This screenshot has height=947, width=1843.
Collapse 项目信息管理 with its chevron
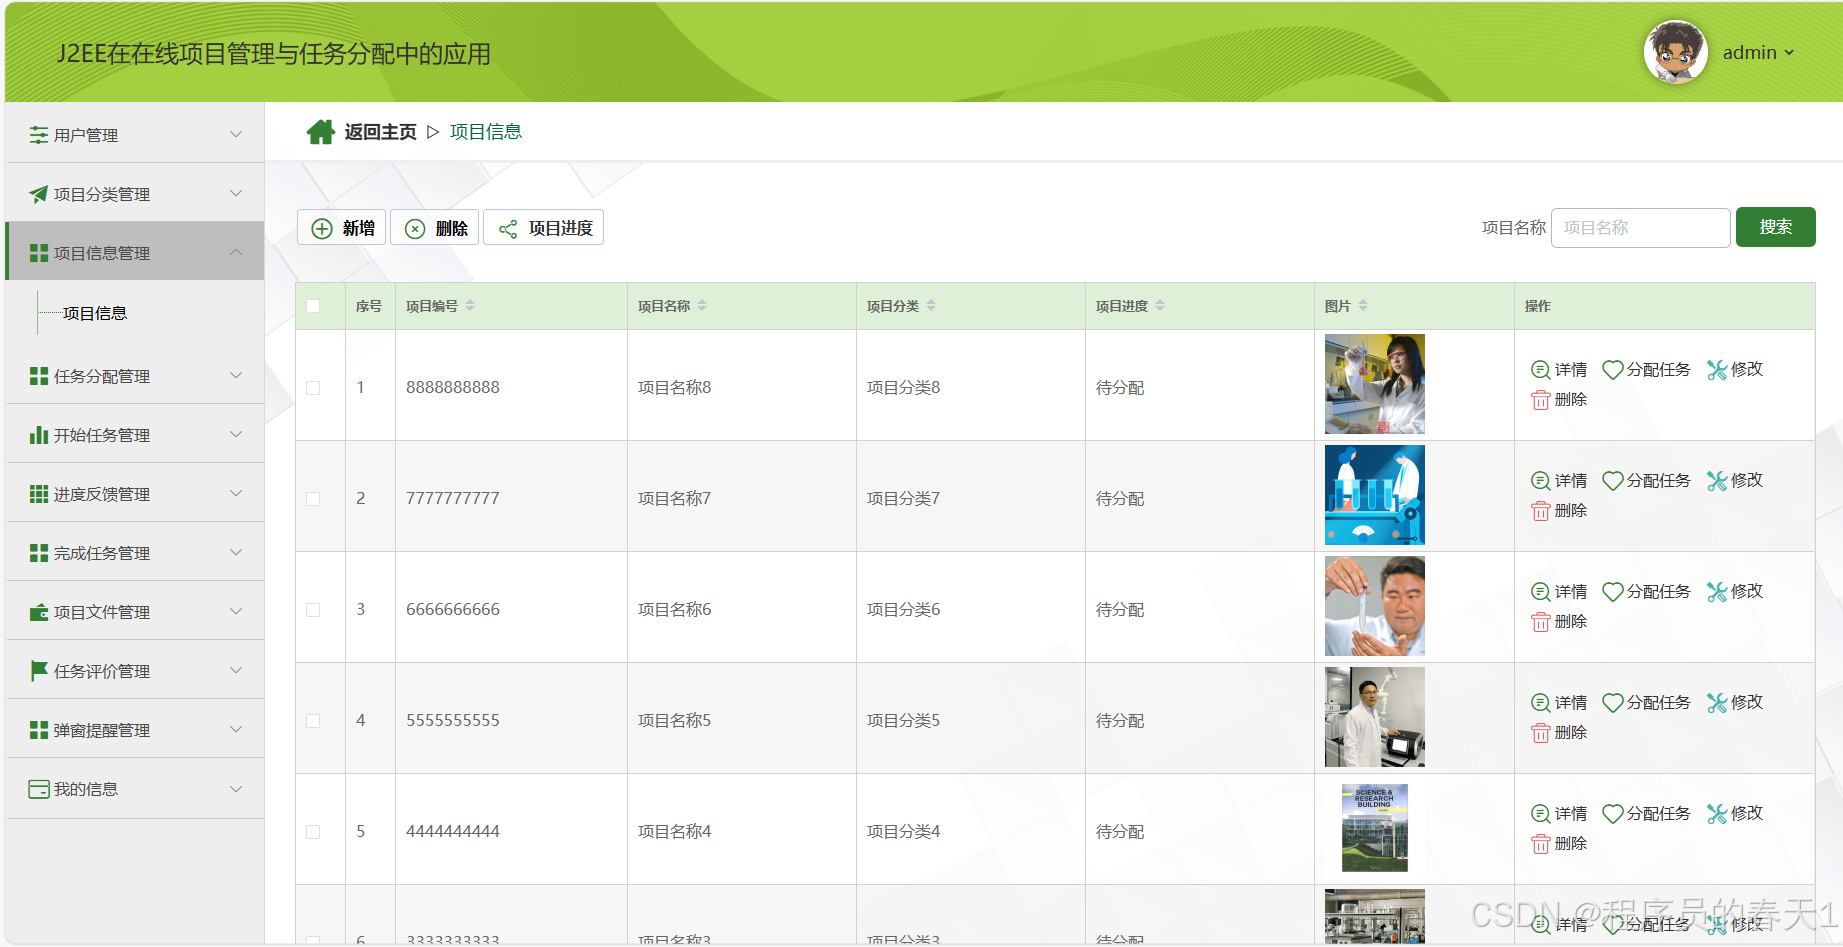tap(236, 252)
